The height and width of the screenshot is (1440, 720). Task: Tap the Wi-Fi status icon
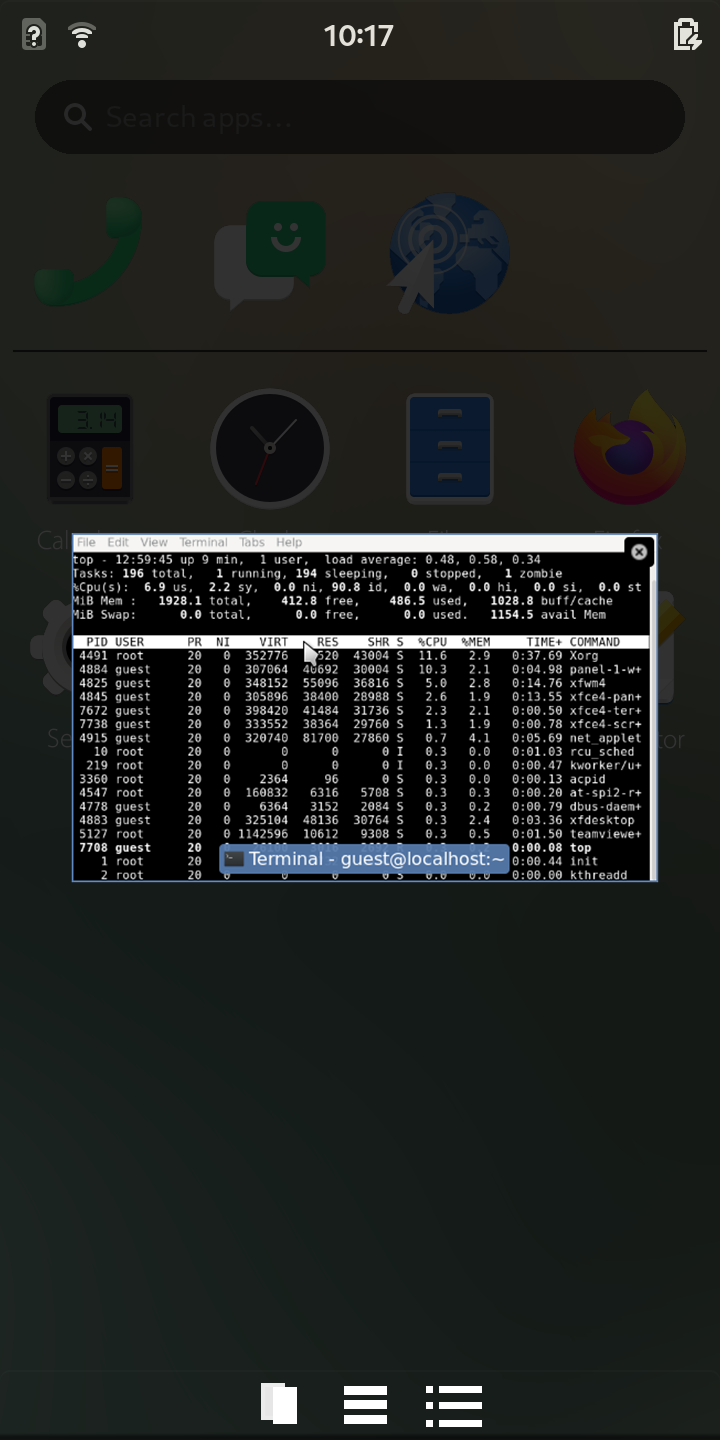82,36
